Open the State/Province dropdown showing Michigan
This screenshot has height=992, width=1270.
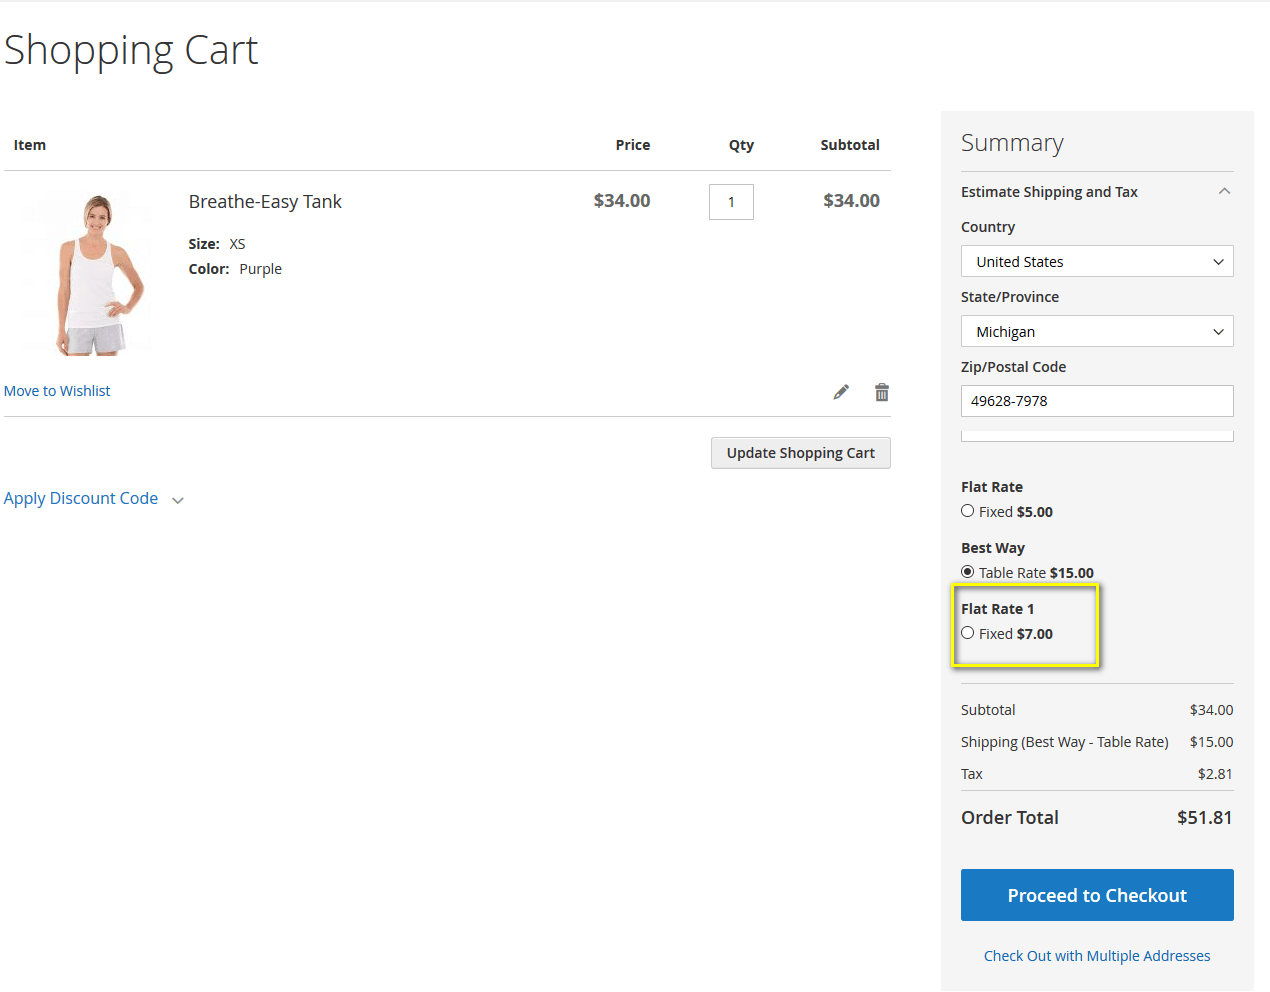1097,332
